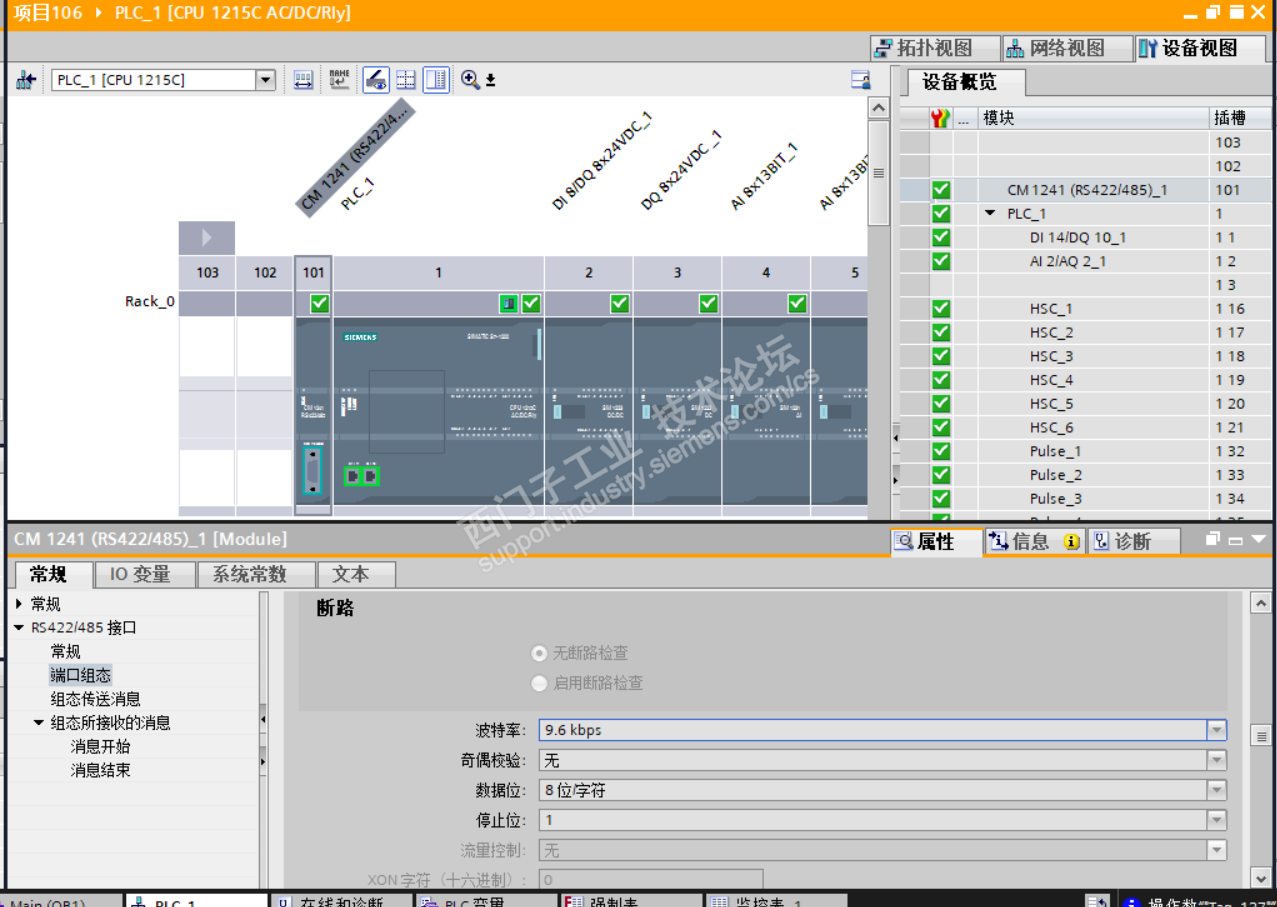Collapse the RS422/485 接口 tree node
Image resolution: width=1277 pixels, height=907 pixels.
tap(19, 628)
